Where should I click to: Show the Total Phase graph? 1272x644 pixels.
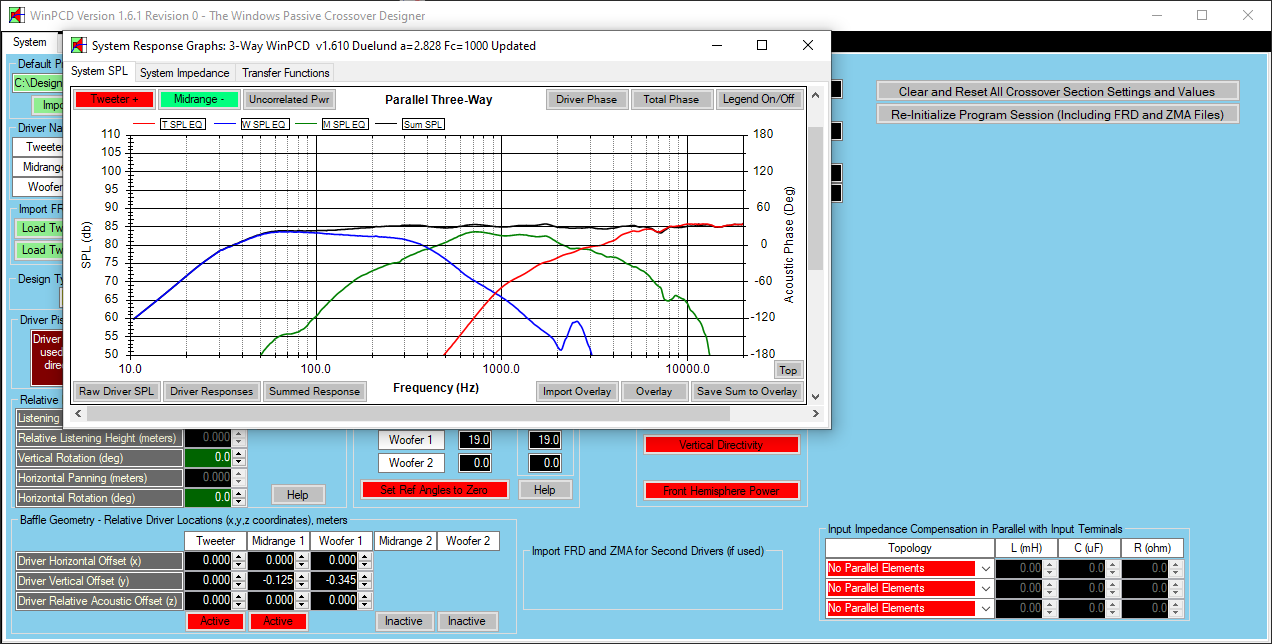tap(671, 99)
